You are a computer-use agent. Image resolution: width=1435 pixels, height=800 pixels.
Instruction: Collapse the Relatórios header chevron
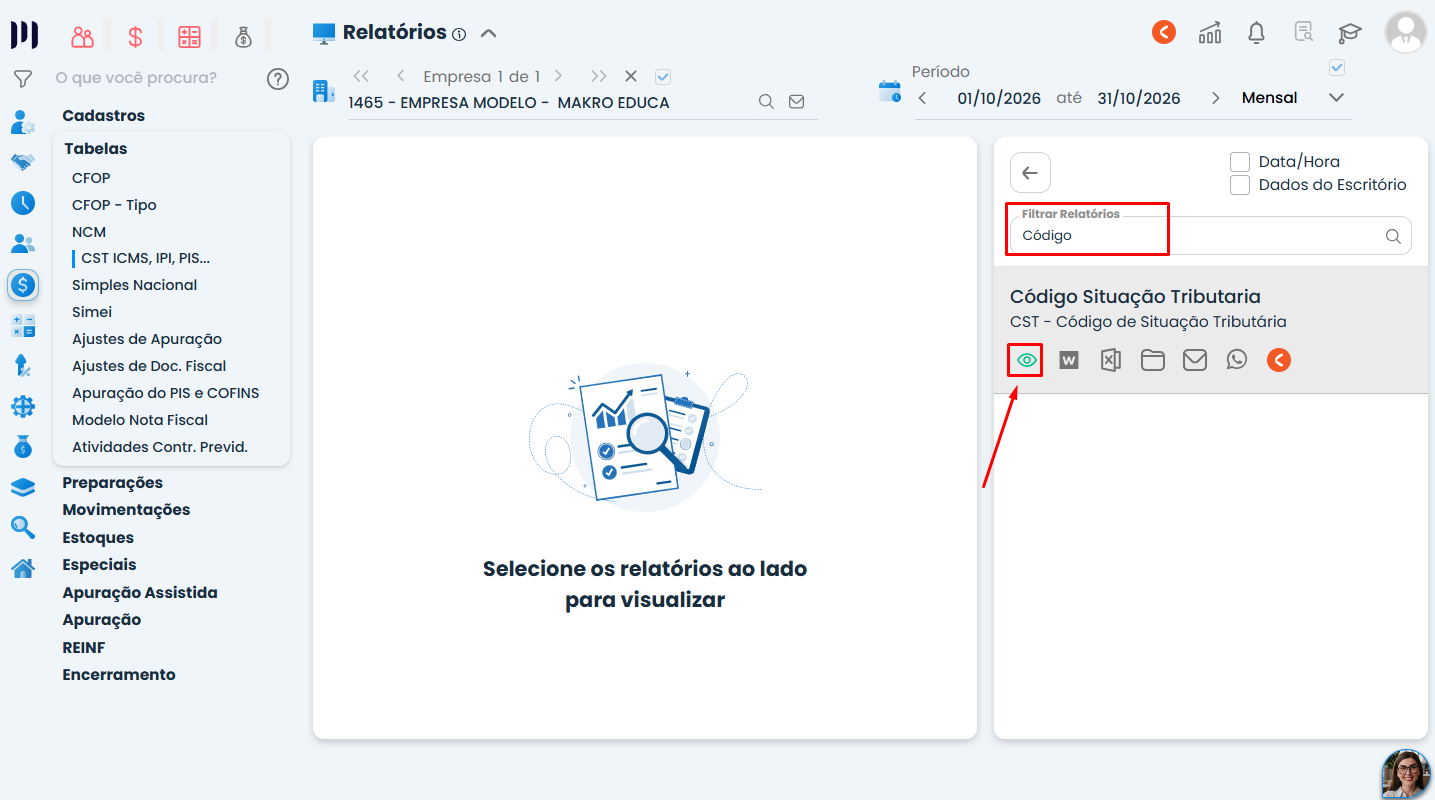pos(488,33)
